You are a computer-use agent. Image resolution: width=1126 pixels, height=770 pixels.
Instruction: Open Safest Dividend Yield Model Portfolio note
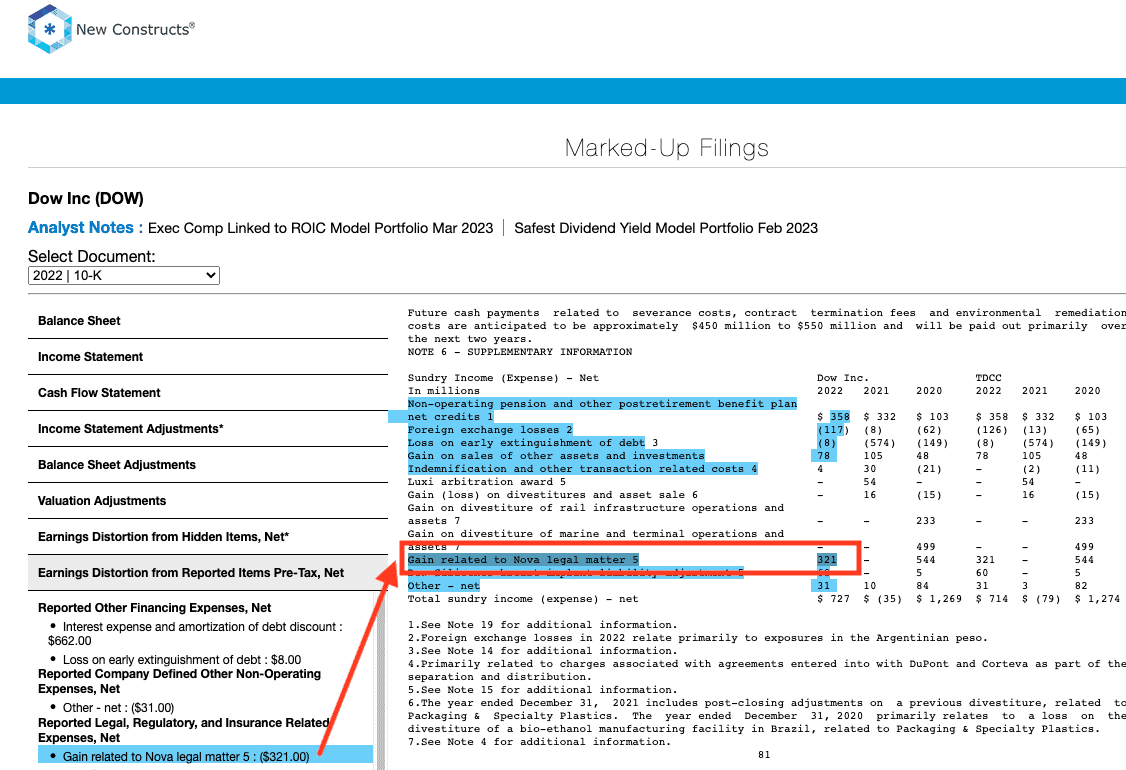(x=666, y=228)
